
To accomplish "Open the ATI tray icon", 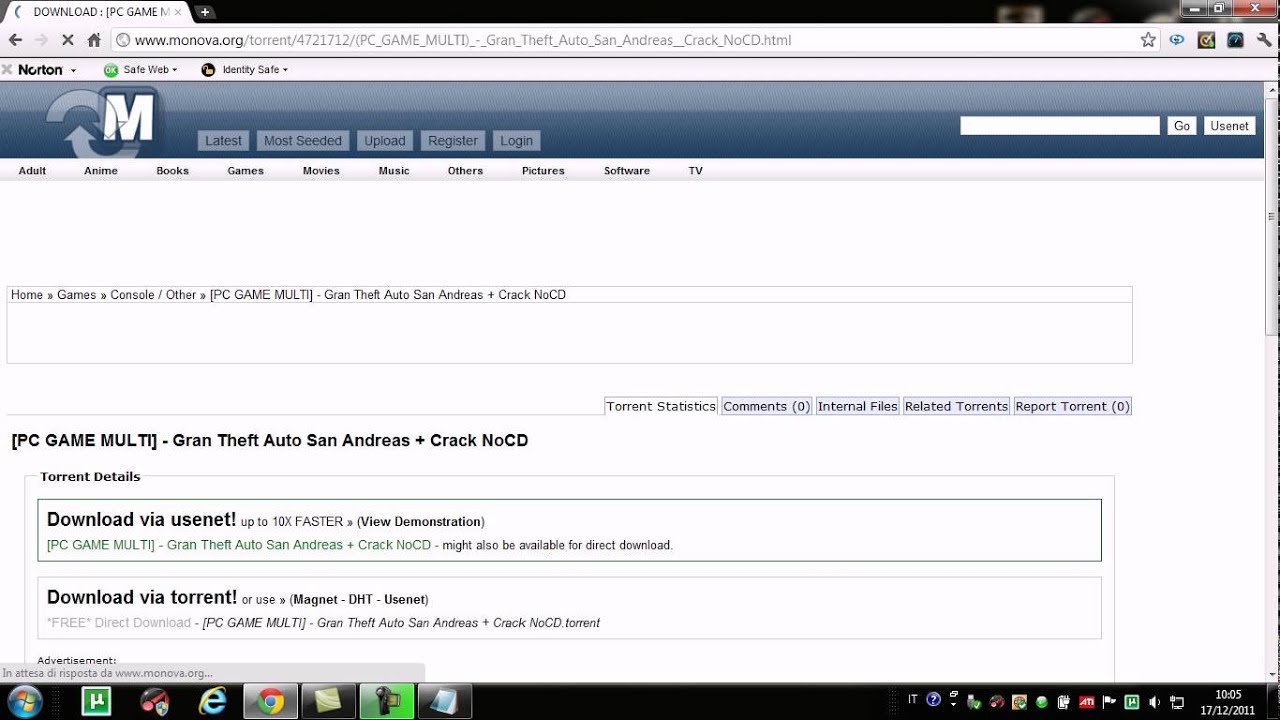I will [1086, 702].
